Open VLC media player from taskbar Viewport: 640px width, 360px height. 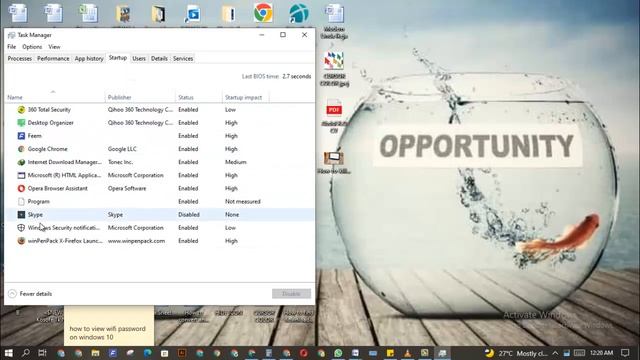tap(407, 353)
